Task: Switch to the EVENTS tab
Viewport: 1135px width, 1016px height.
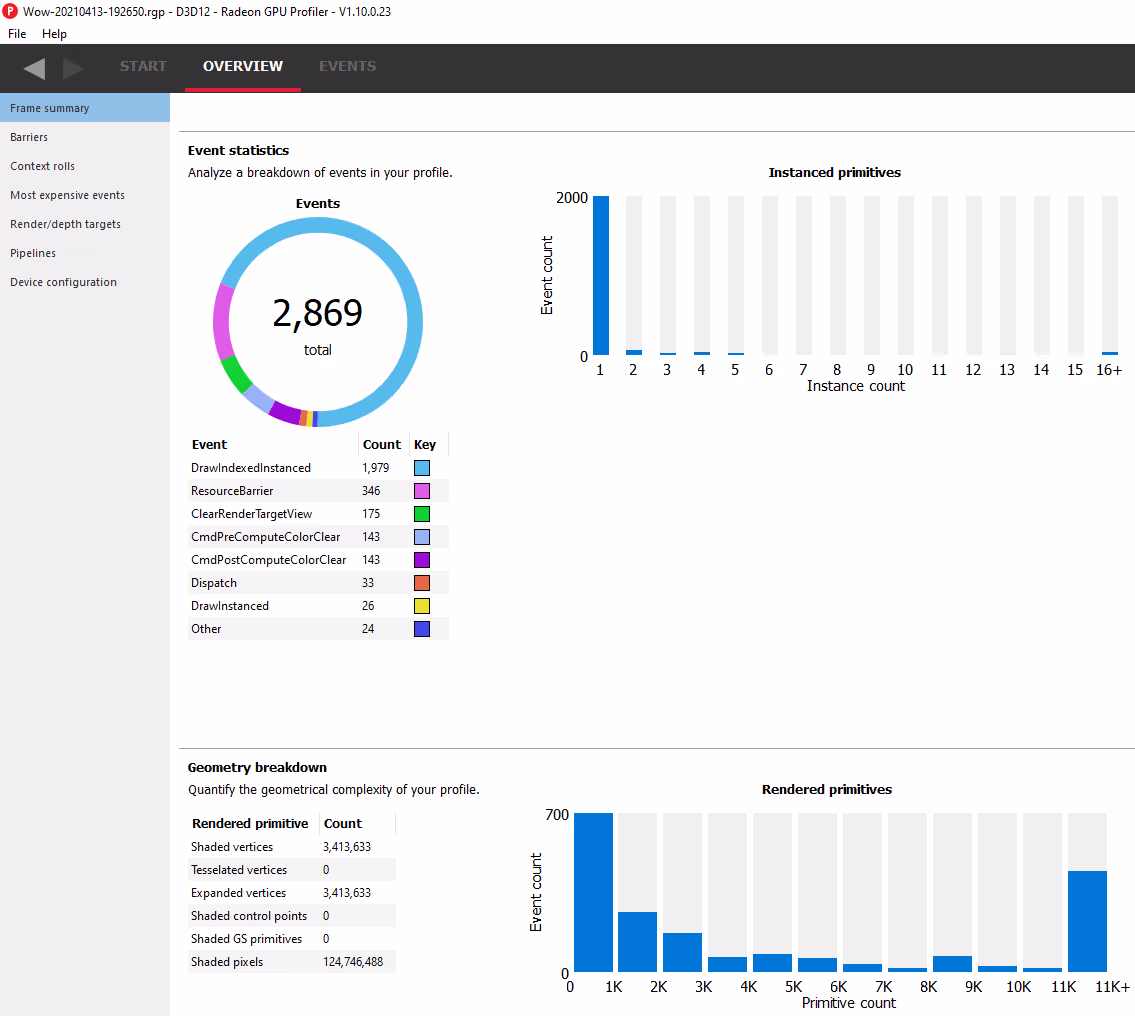Action: 347,67
